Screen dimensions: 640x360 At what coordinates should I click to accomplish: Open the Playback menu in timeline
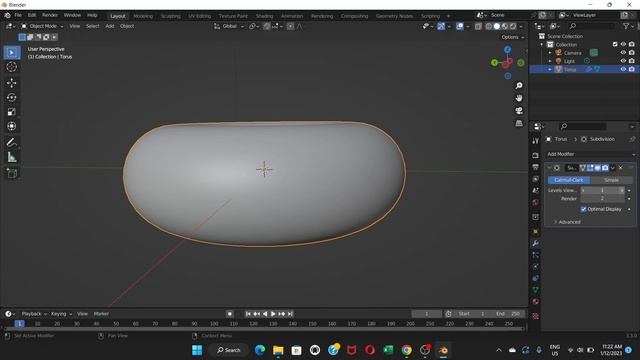33,314
